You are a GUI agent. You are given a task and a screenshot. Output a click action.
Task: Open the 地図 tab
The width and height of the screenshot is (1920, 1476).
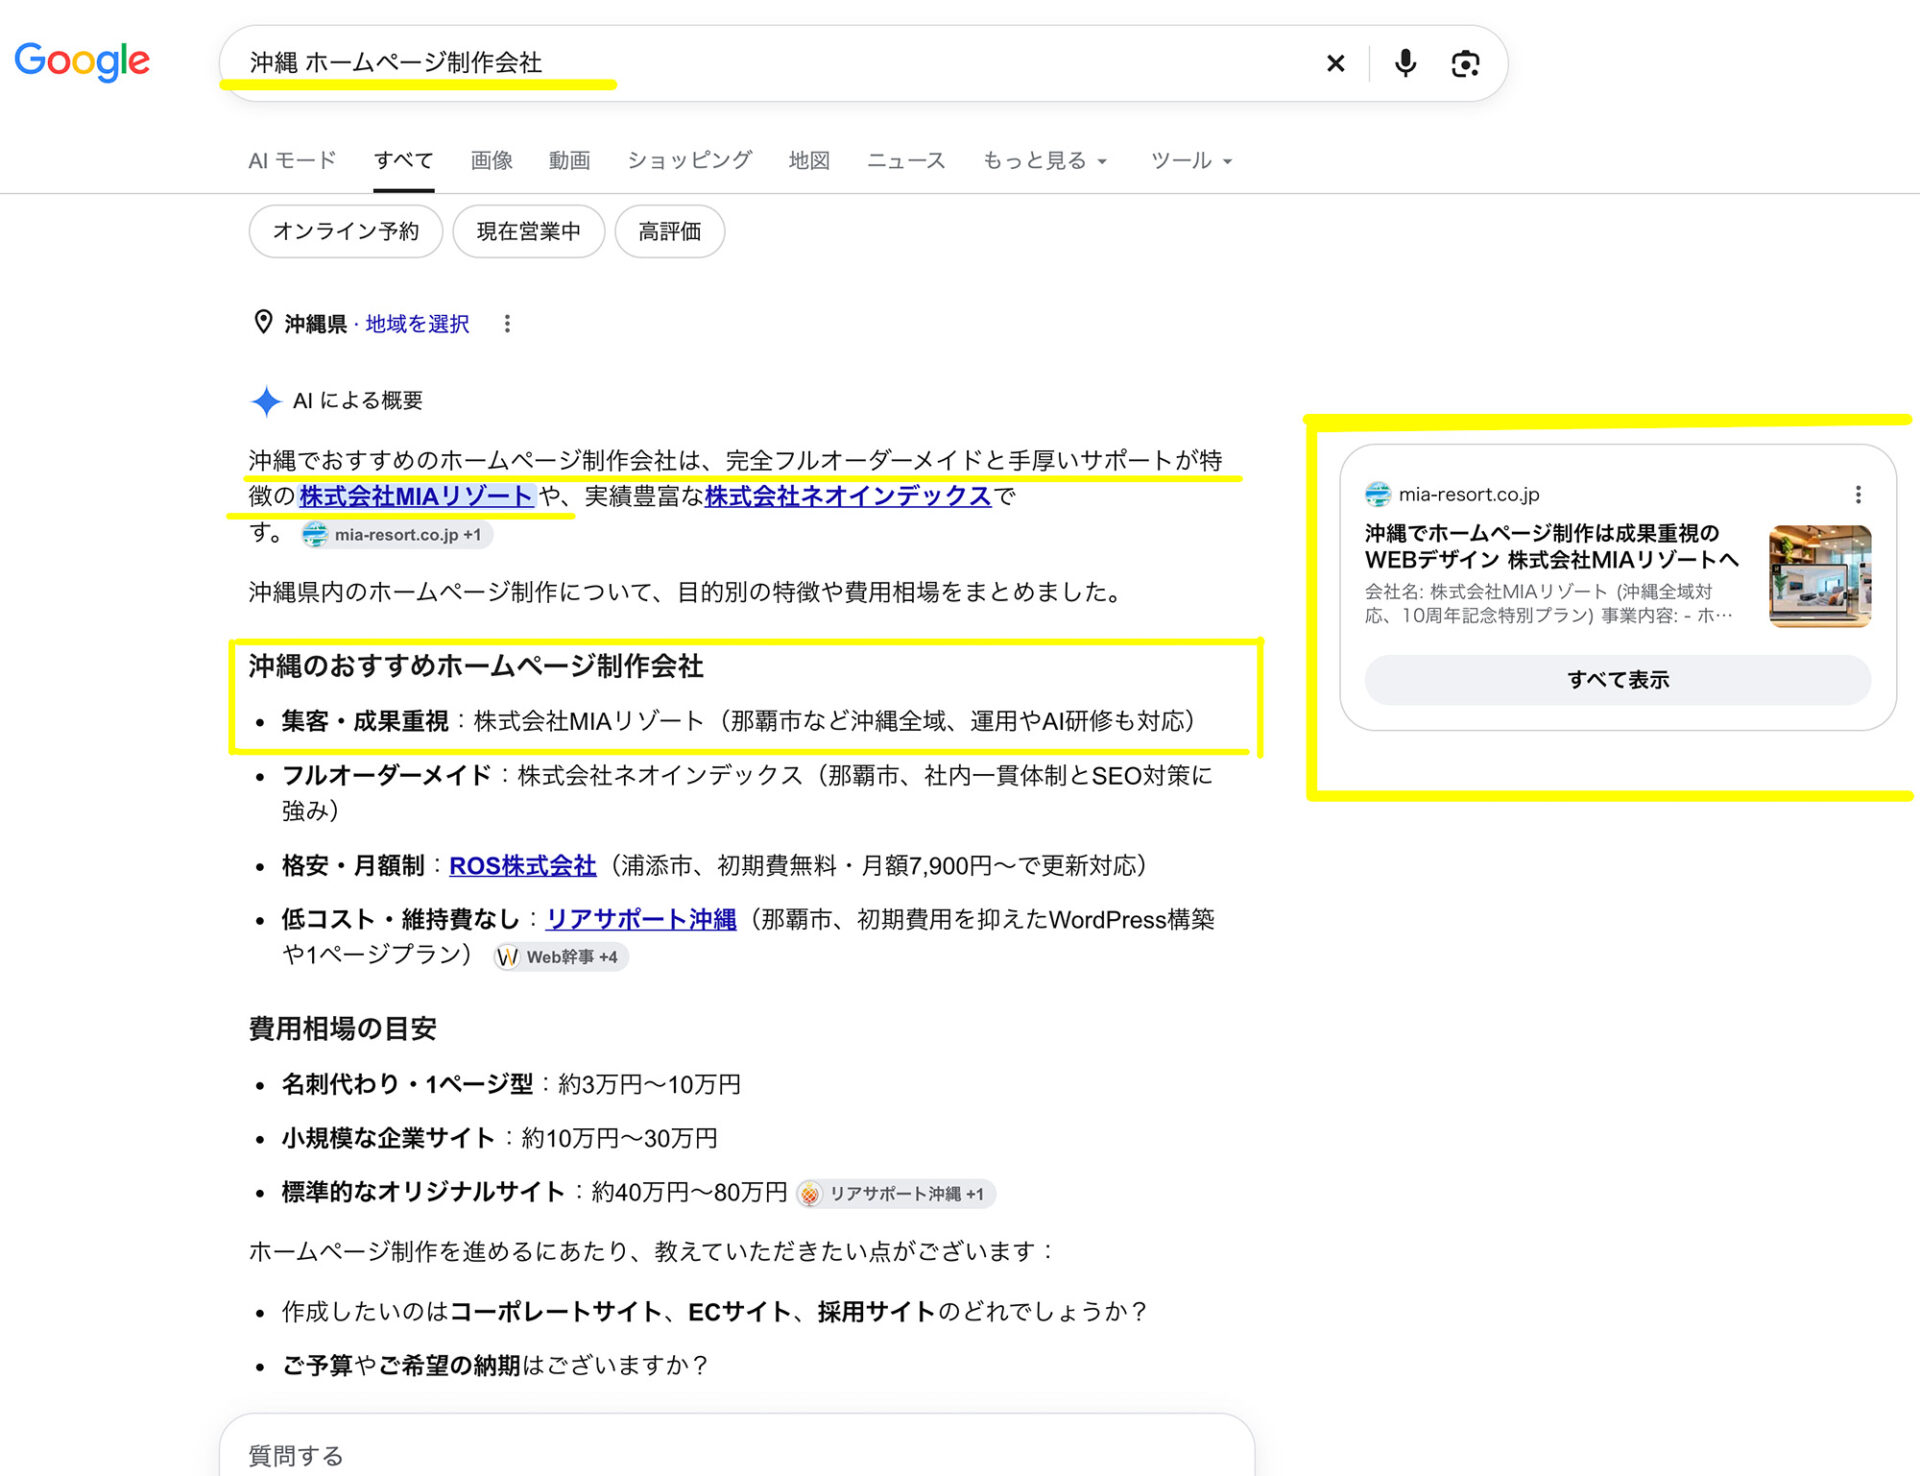coord(809,160)
